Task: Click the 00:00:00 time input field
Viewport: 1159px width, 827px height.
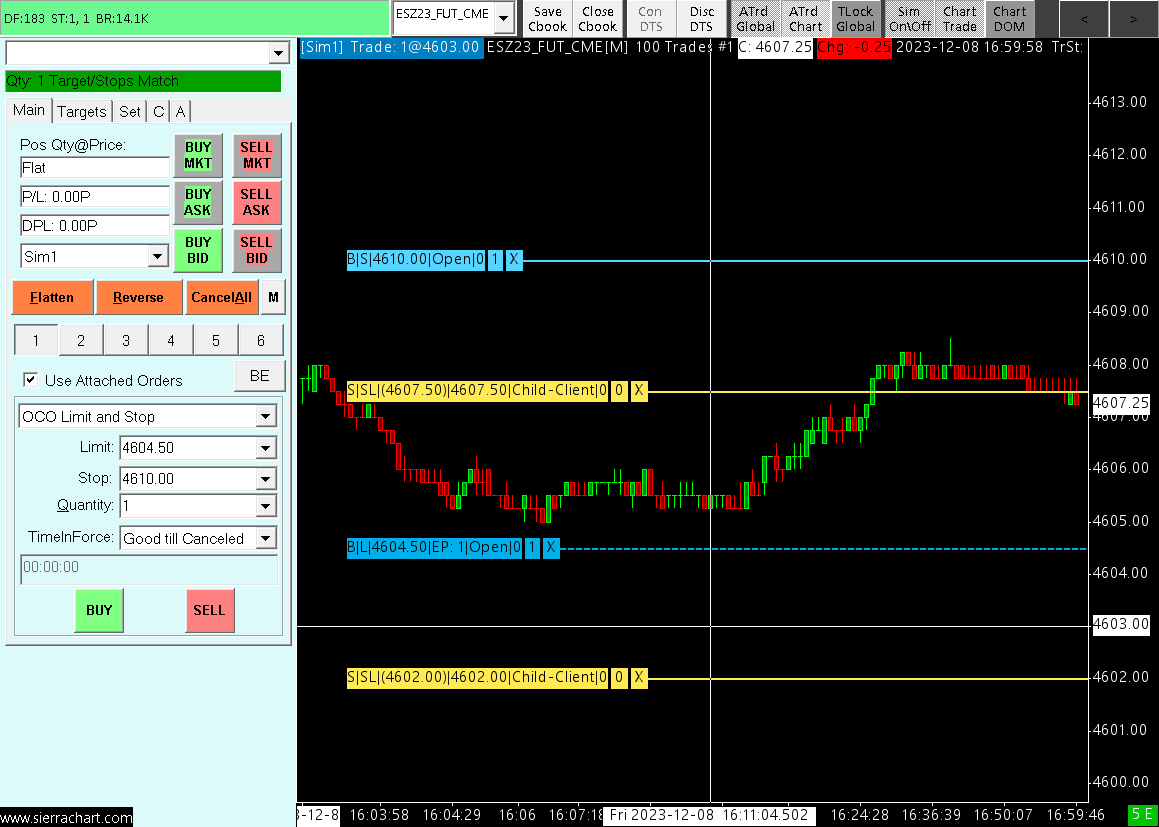Action: 149,568
